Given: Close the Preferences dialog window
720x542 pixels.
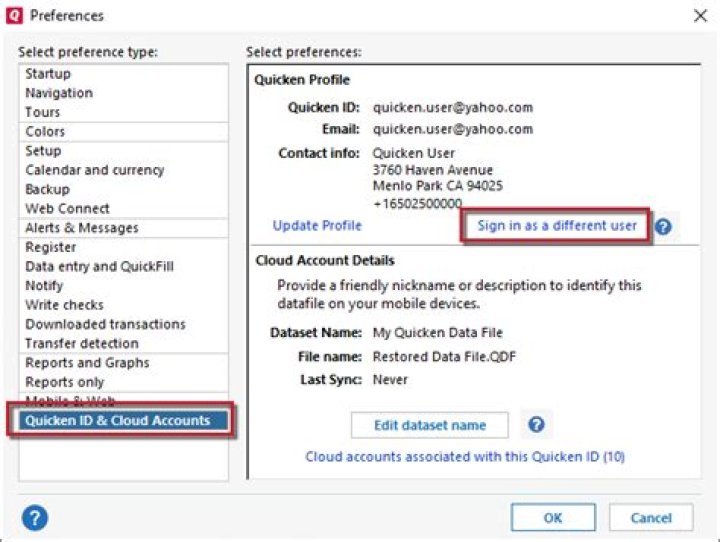Looking at the screenshot, I should (700, 16).
